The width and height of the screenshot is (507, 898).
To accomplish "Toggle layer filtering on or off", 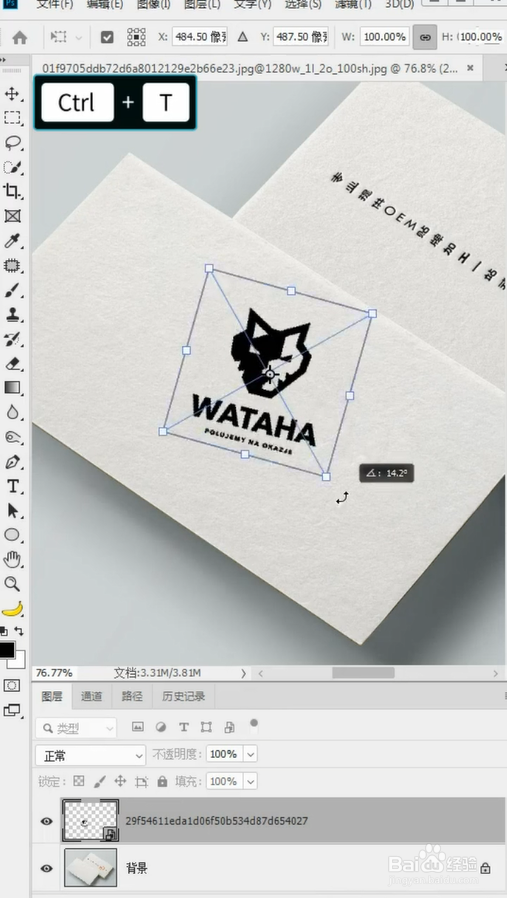I will pos(254,723).
